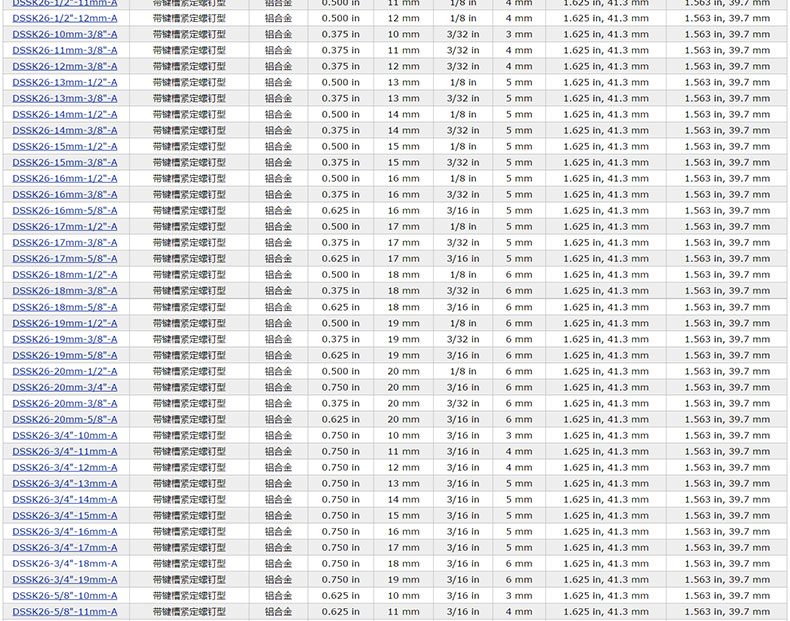Select the DSSK26-13mm-1/2"-A link
The image size is (790, 621).
point(64,82)
